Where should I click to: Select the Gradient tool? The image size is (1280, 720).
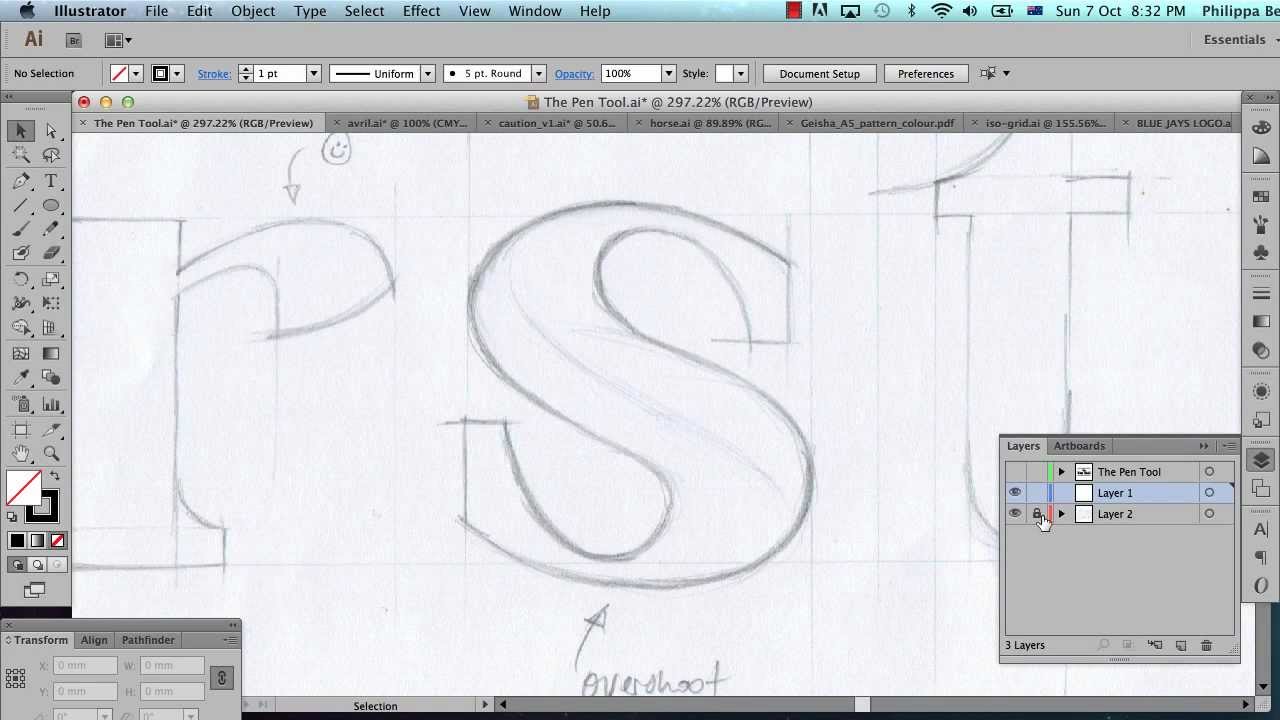point(51,353)
